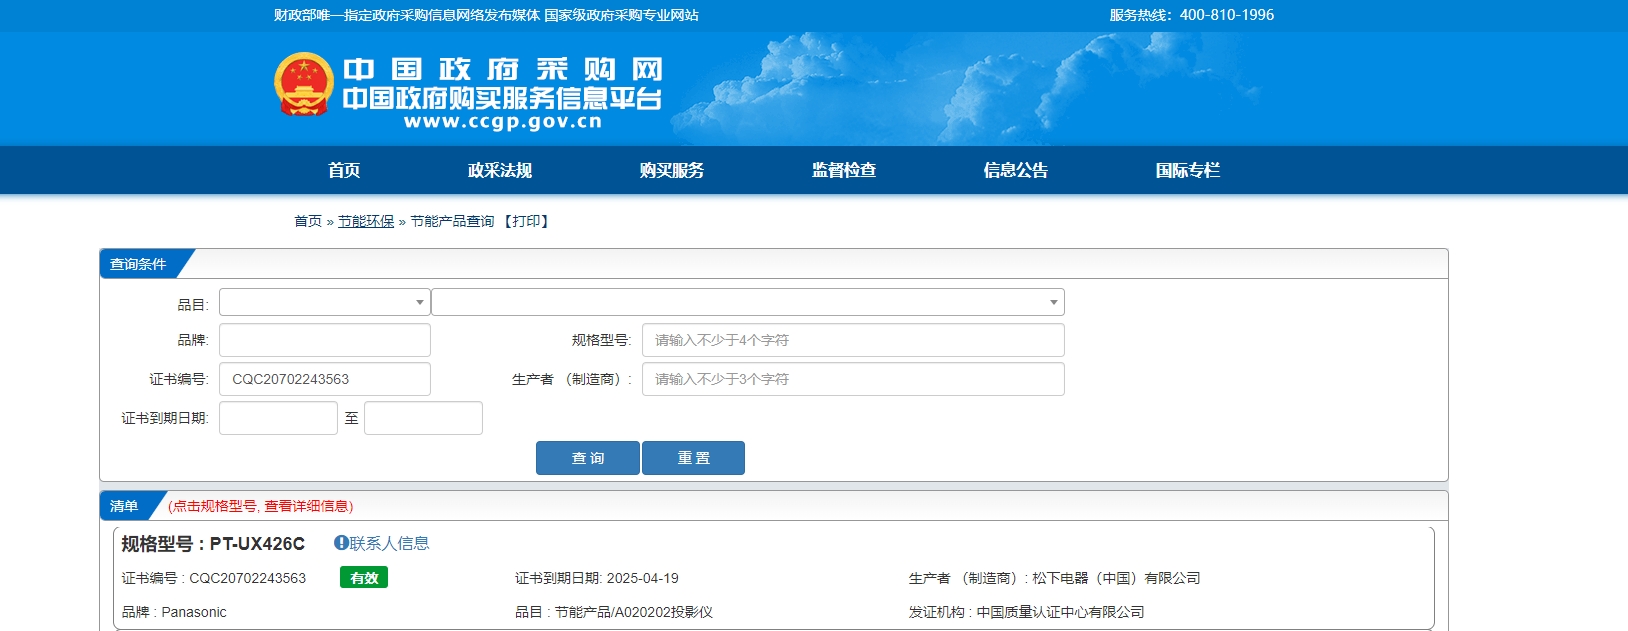Open the 政采法规 navigation menu item
The height and width of the screenshot is (631, 1628).
coord(500,170)
